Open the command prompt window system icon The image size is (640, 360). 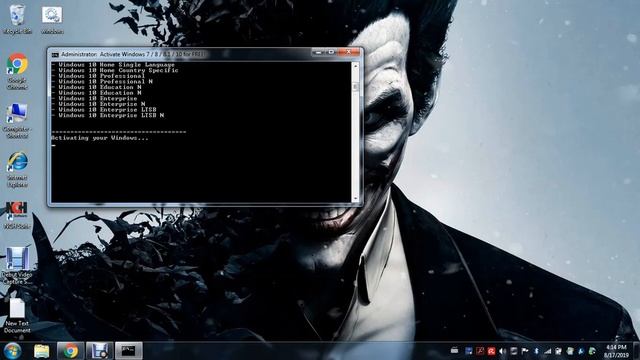click(x=55, y=55)
